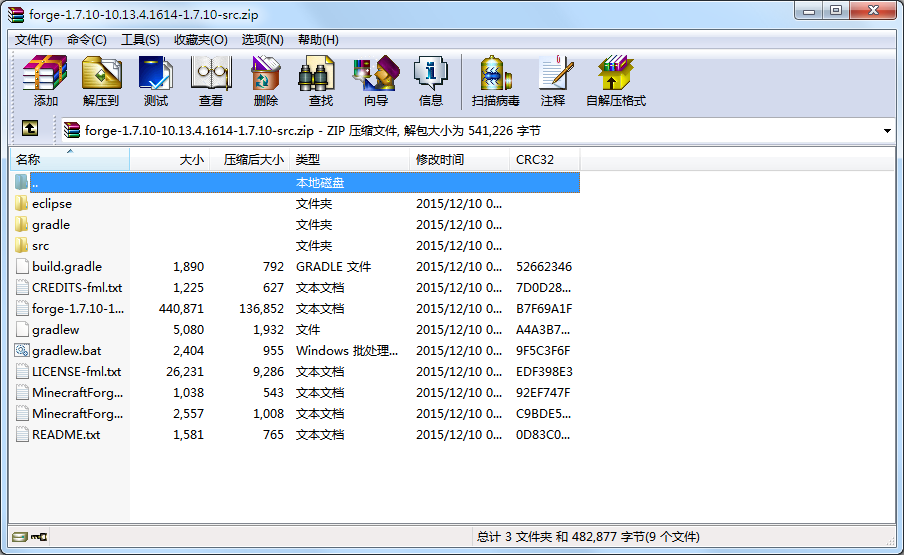The image size is (904, 555).
Task: Select the LICENSE-fml.txt file name
Action: coord(77,372)
